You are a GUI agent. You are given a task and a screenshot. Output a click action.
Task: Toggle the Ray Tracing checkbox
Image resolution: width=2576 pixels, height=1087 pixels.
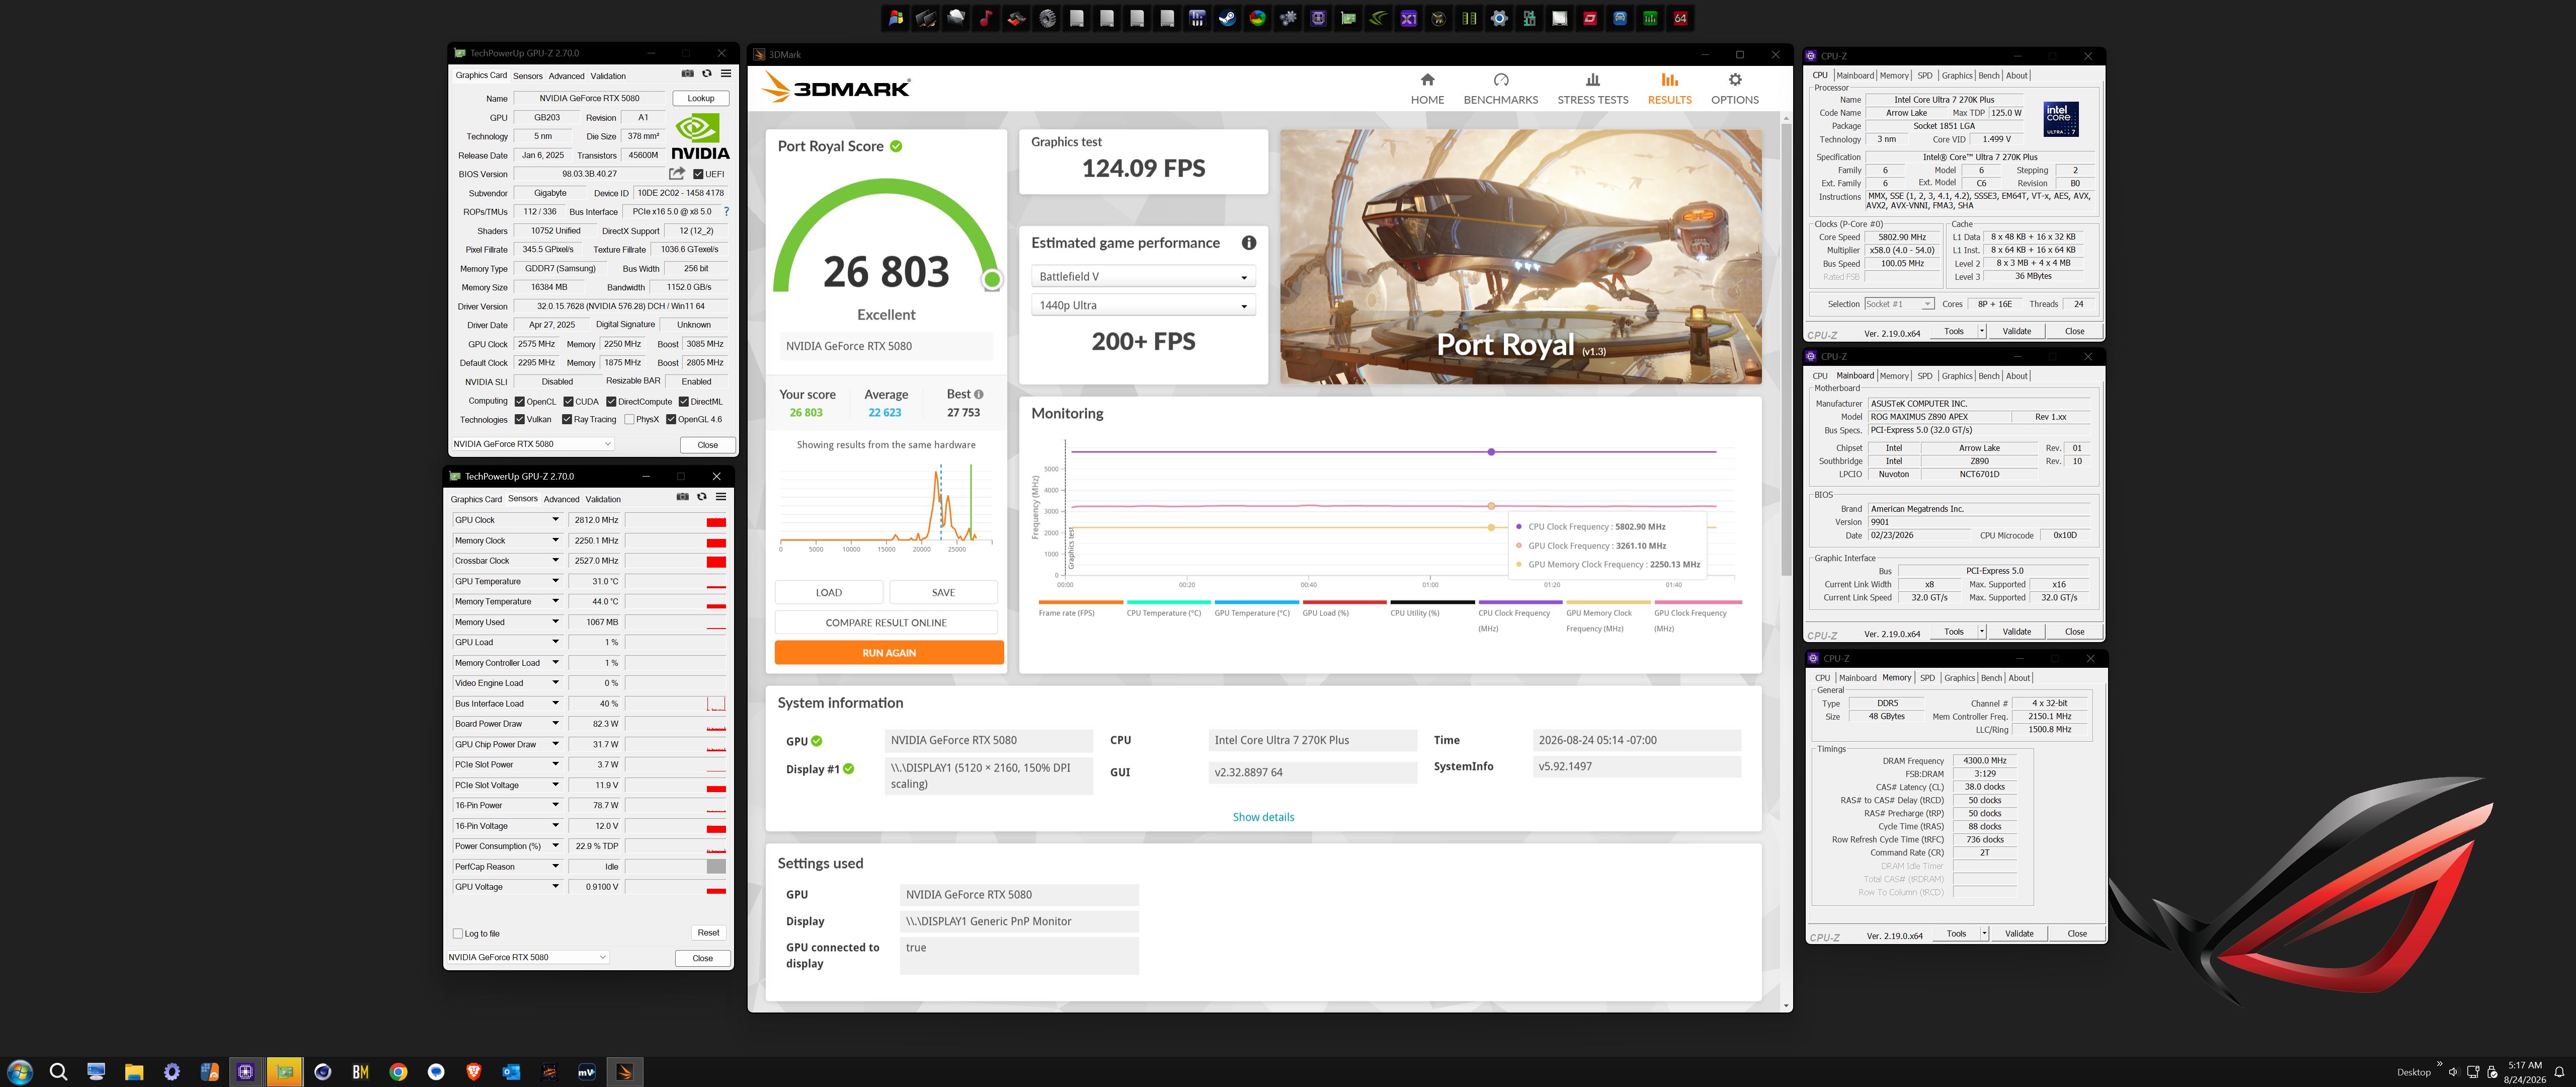pos(567,420)
